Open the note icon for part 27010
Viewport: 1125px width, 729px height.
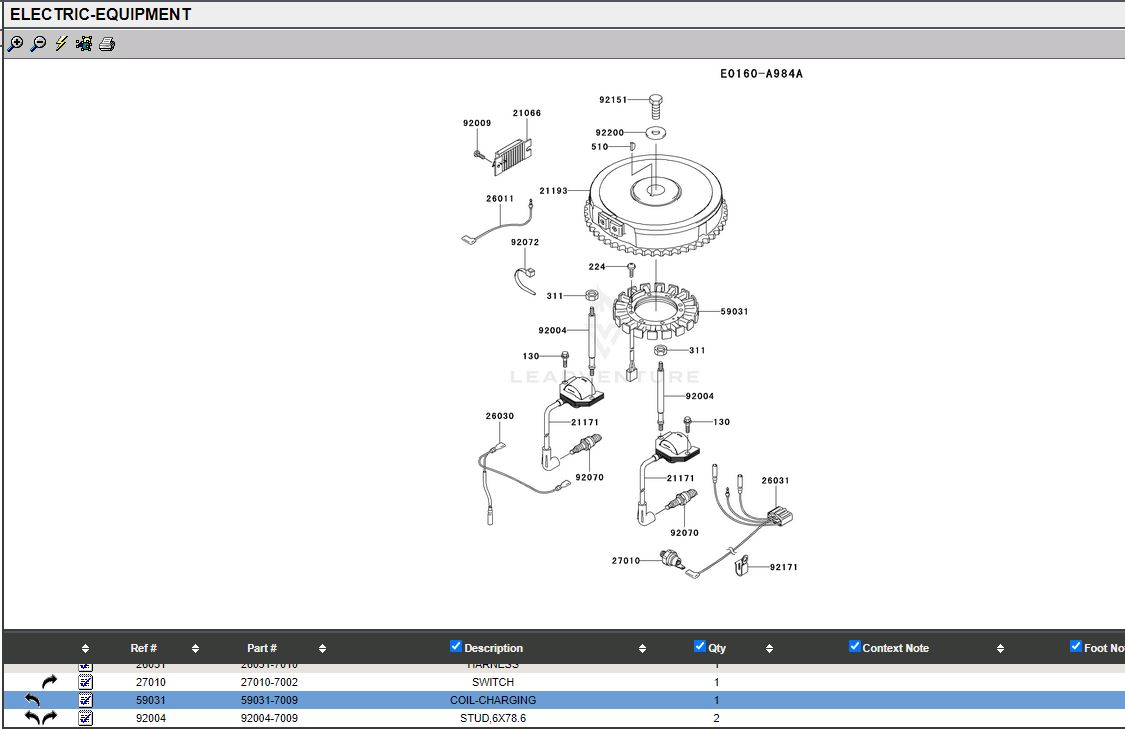pos(86,682)
